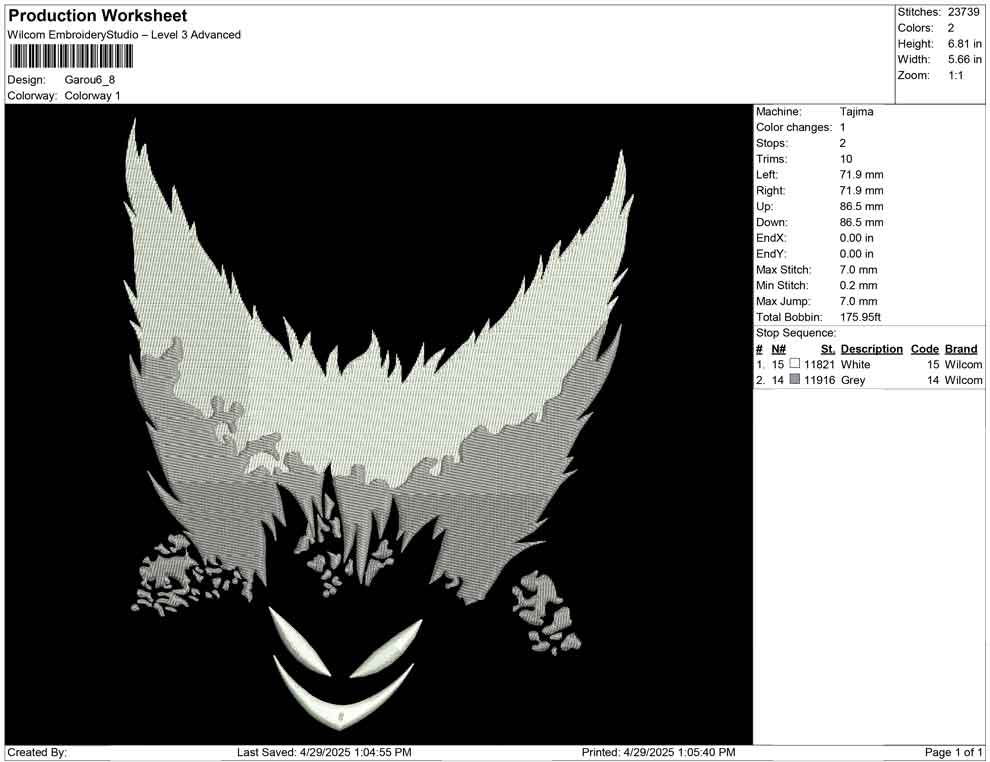Click the Printed timestamp
The image size is (990, 762).
click(x=659, y=752)
